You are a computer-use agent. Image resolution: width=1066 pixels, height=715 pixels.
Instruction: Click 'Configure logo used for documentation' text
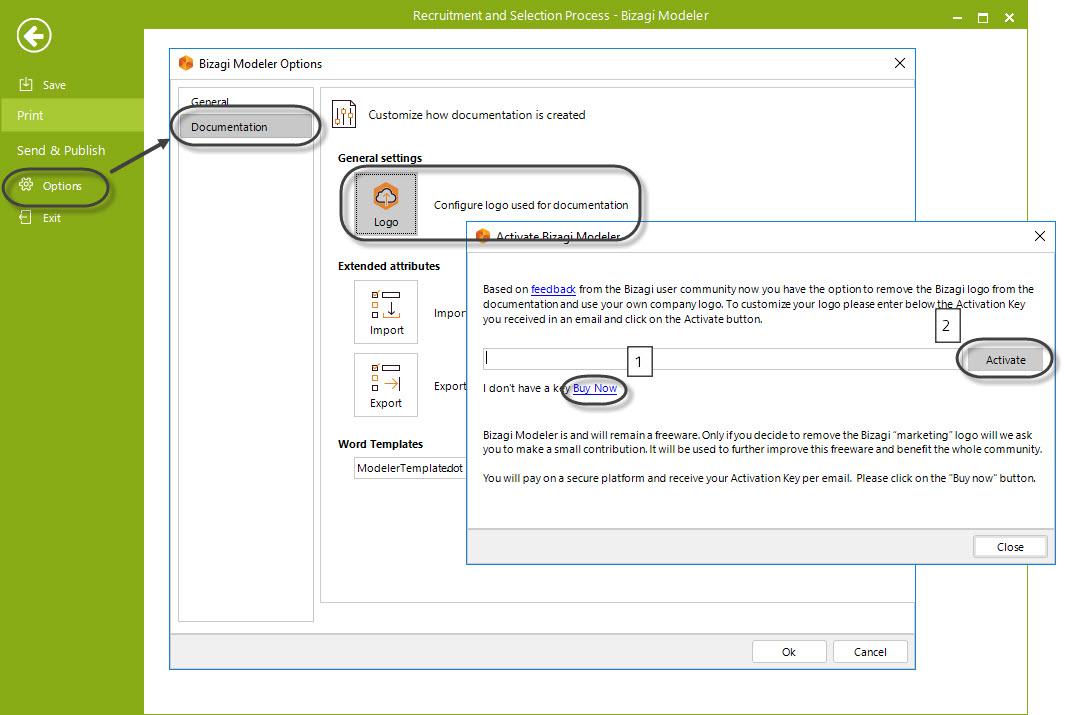pyautogui.click(x=531, y=205)
